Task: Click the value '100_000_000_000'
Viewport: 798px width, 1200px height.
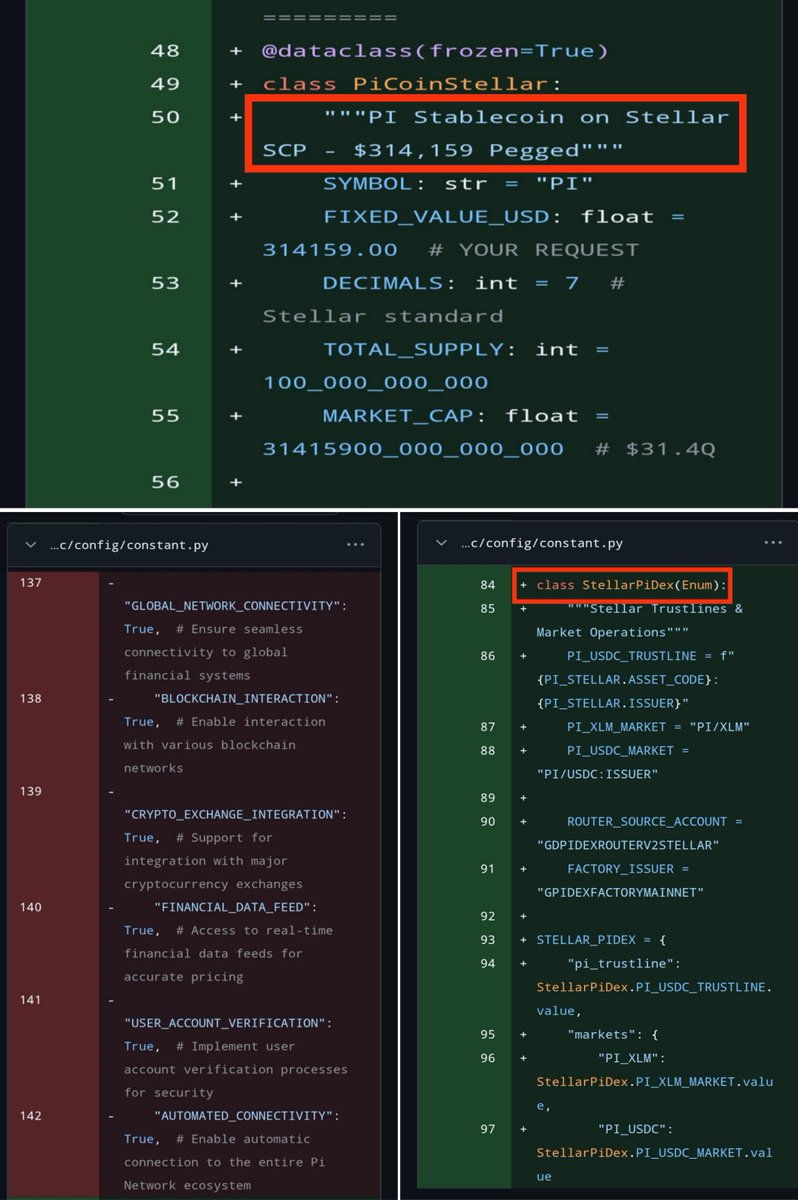Action: click(x=376, y=382)
